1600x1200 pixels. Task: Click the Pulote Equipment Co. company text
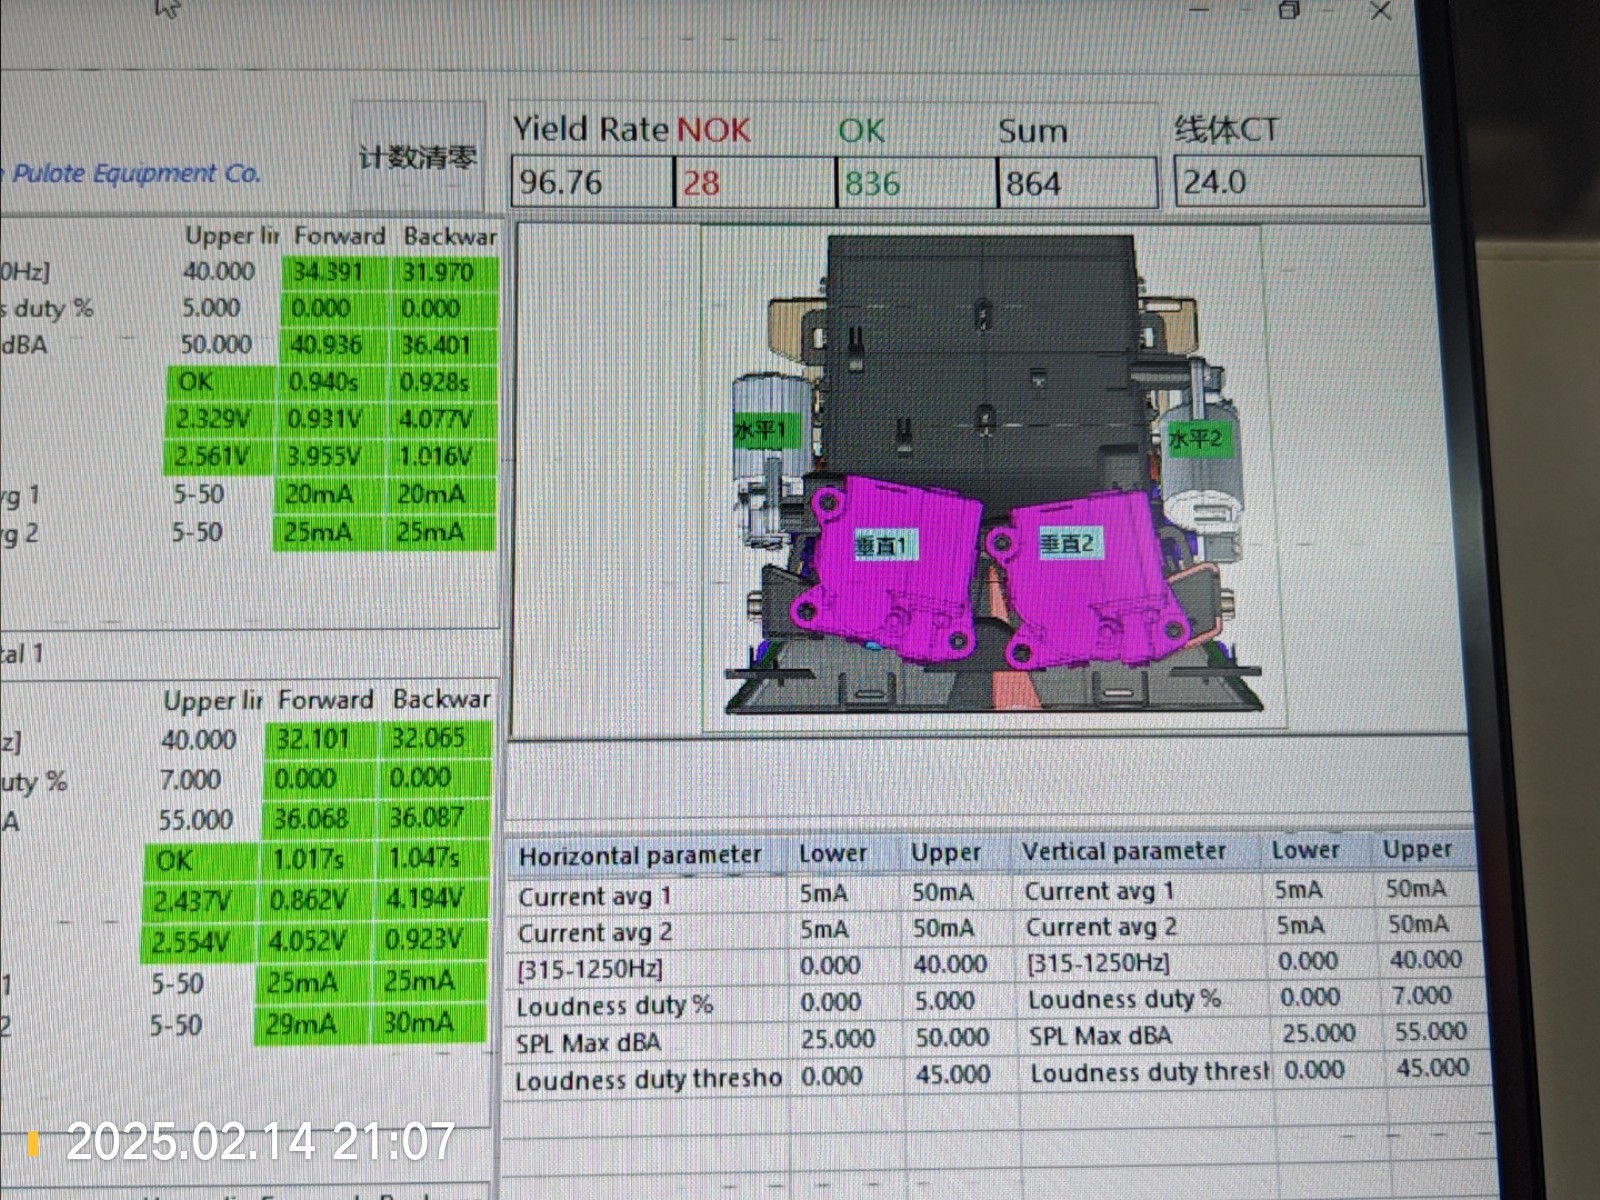[136, 174]
